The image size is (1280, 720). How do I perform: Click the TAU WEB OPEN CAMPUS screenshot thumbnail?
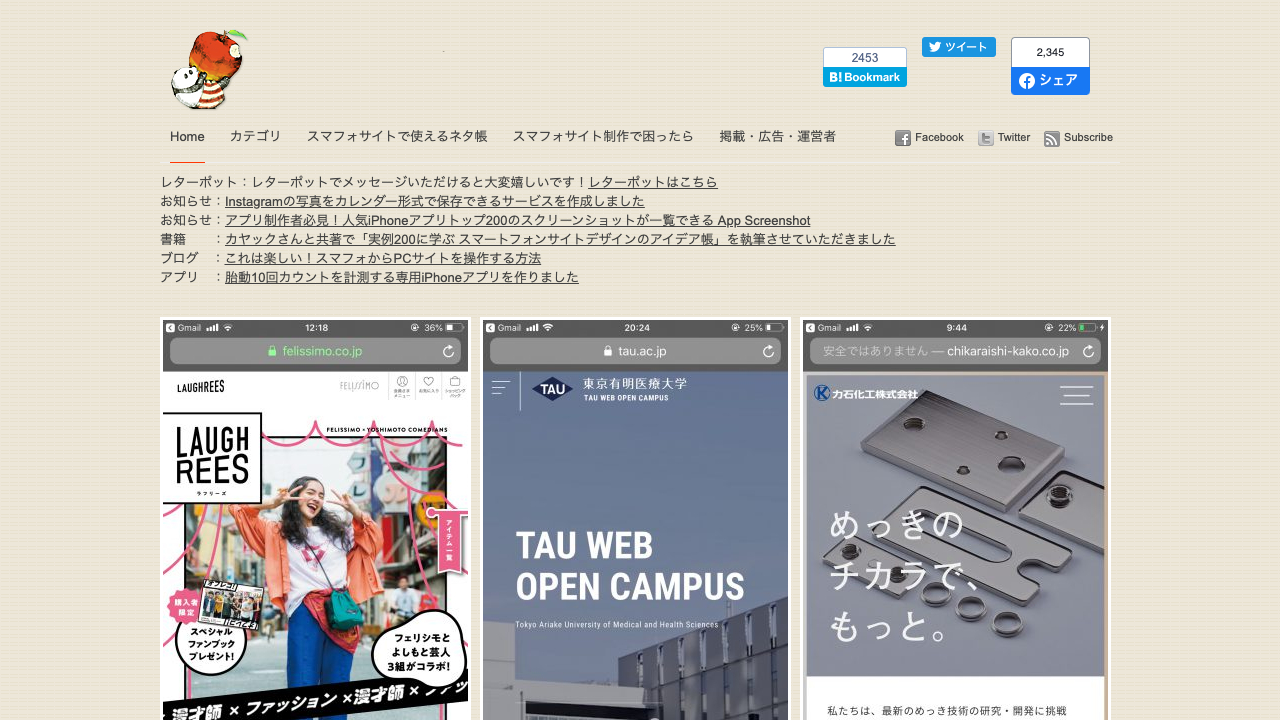coord(634,520)
